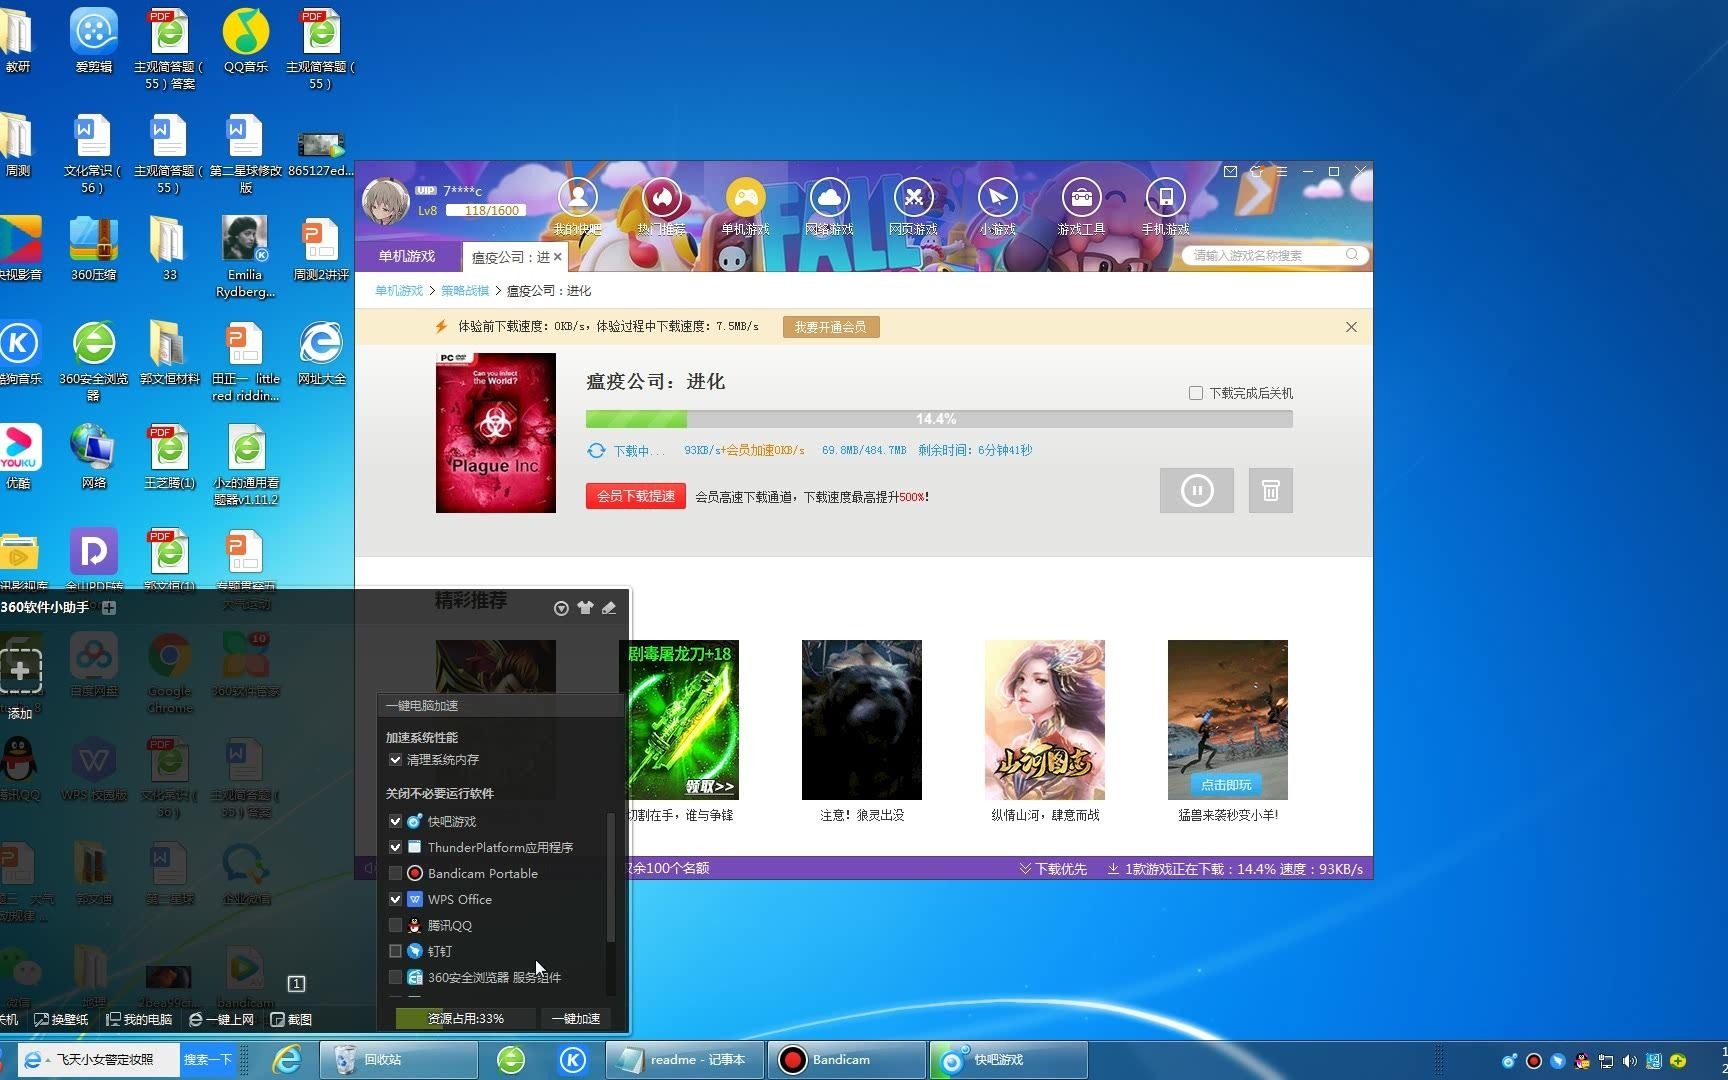Screen dimensions: 1728x1080
Task: Click 我要开通会员 button
Action: [x=831, y=327]
